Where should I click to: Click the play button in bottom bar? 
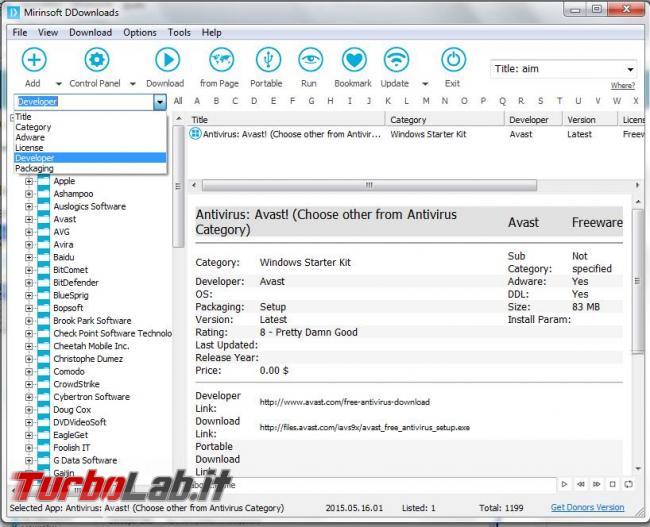pos(564,484)
